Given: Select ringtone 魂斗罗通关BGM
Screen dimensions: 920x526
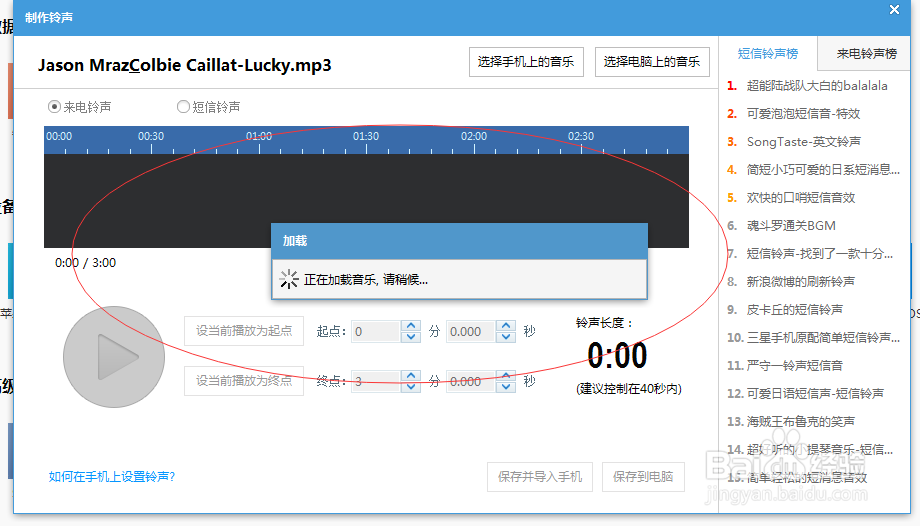Looking at the screenshot, I should point(791,225).
